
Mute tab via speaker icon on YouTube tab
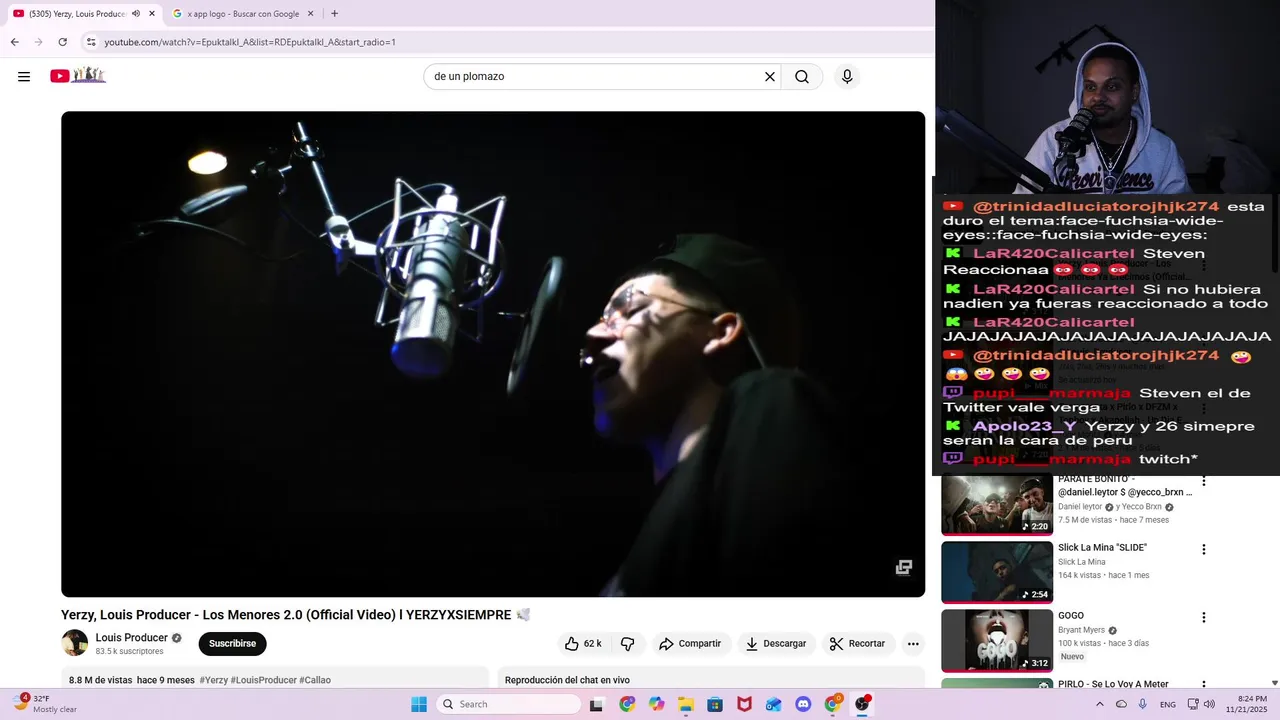click(136, 14)
